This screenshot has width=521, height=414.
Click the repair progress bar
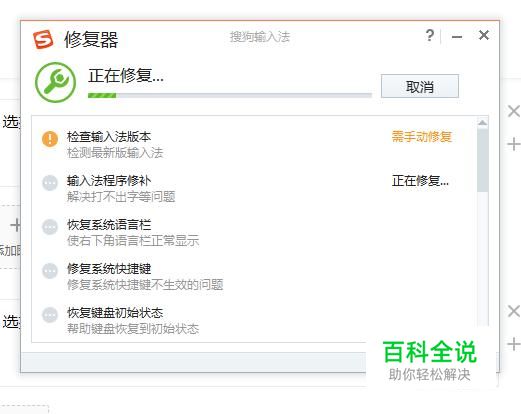(x=230, y=96)
